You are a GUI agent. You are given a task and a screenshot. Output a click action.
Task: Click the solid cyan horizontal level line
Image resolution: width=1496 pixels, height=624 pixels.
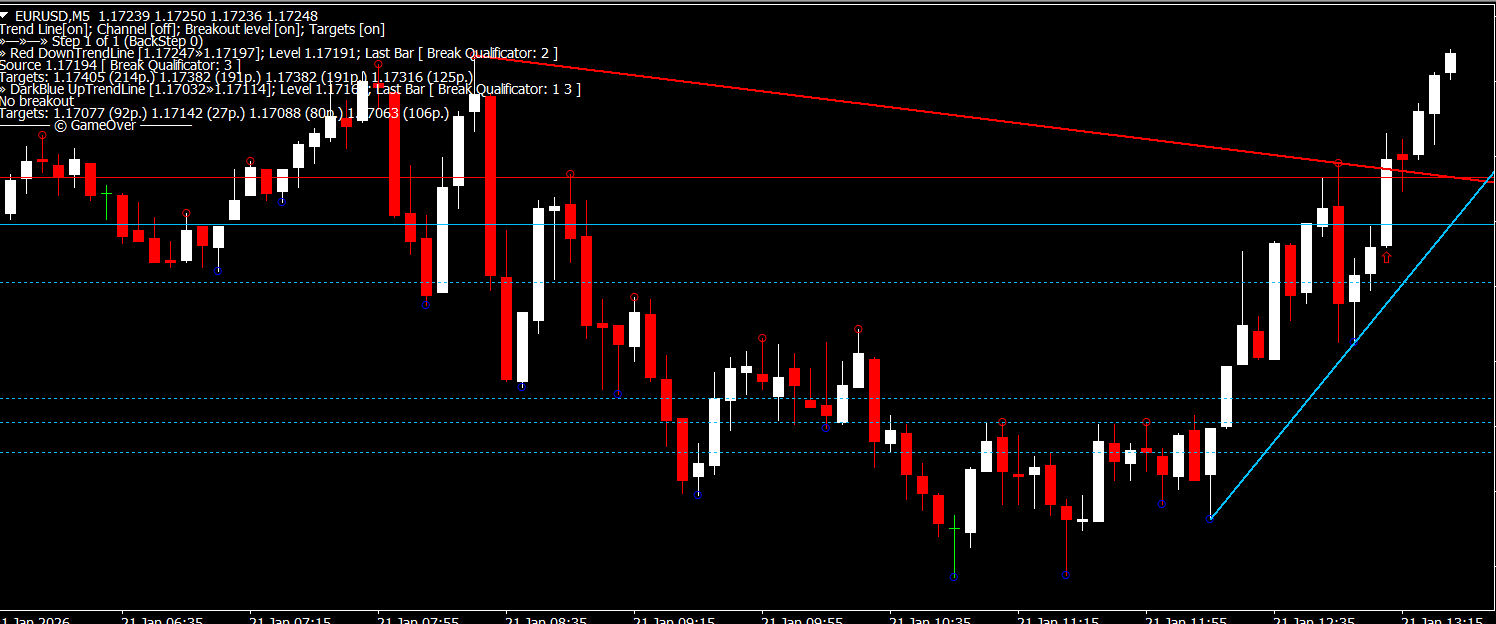tap(700, 225)
